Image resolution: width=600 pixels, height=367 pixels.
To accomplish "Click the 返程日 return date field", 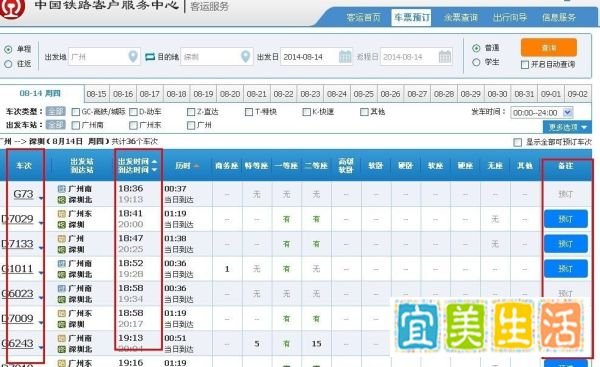I will 416,57.
